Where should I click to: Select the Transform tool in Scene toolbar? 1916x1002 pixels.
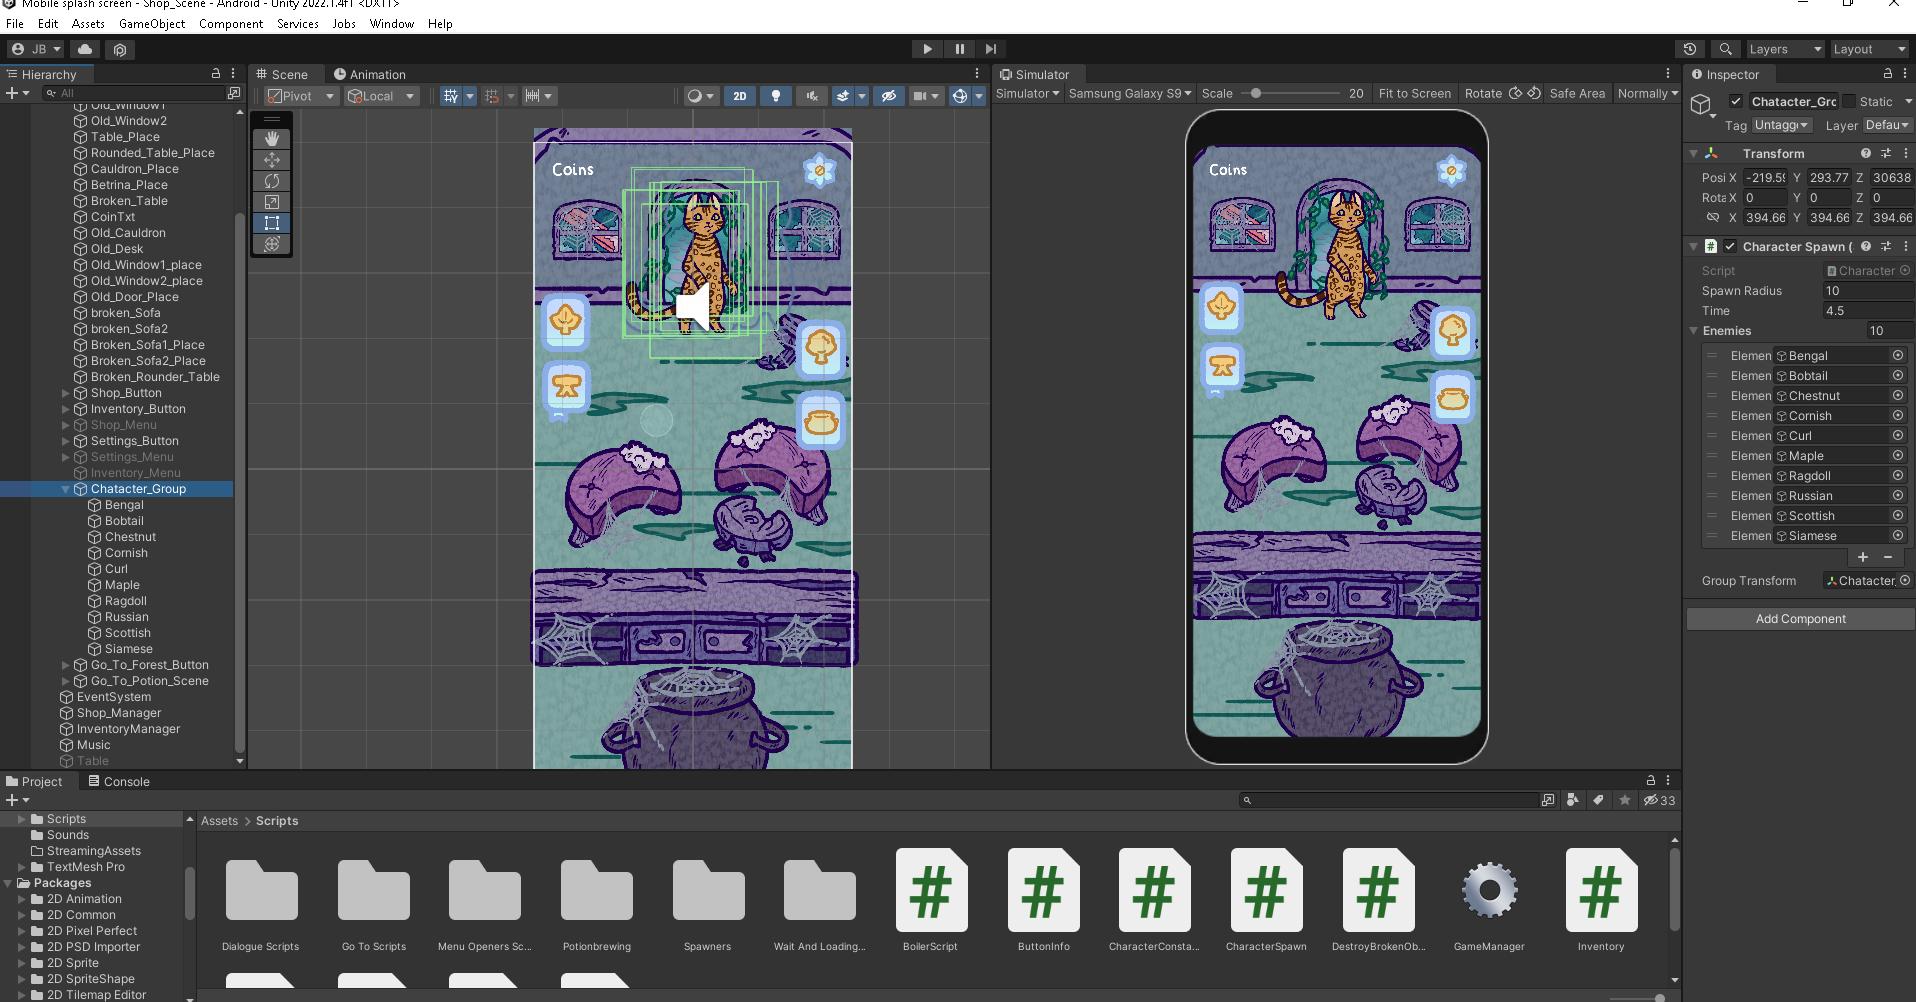tap(271, 244)
